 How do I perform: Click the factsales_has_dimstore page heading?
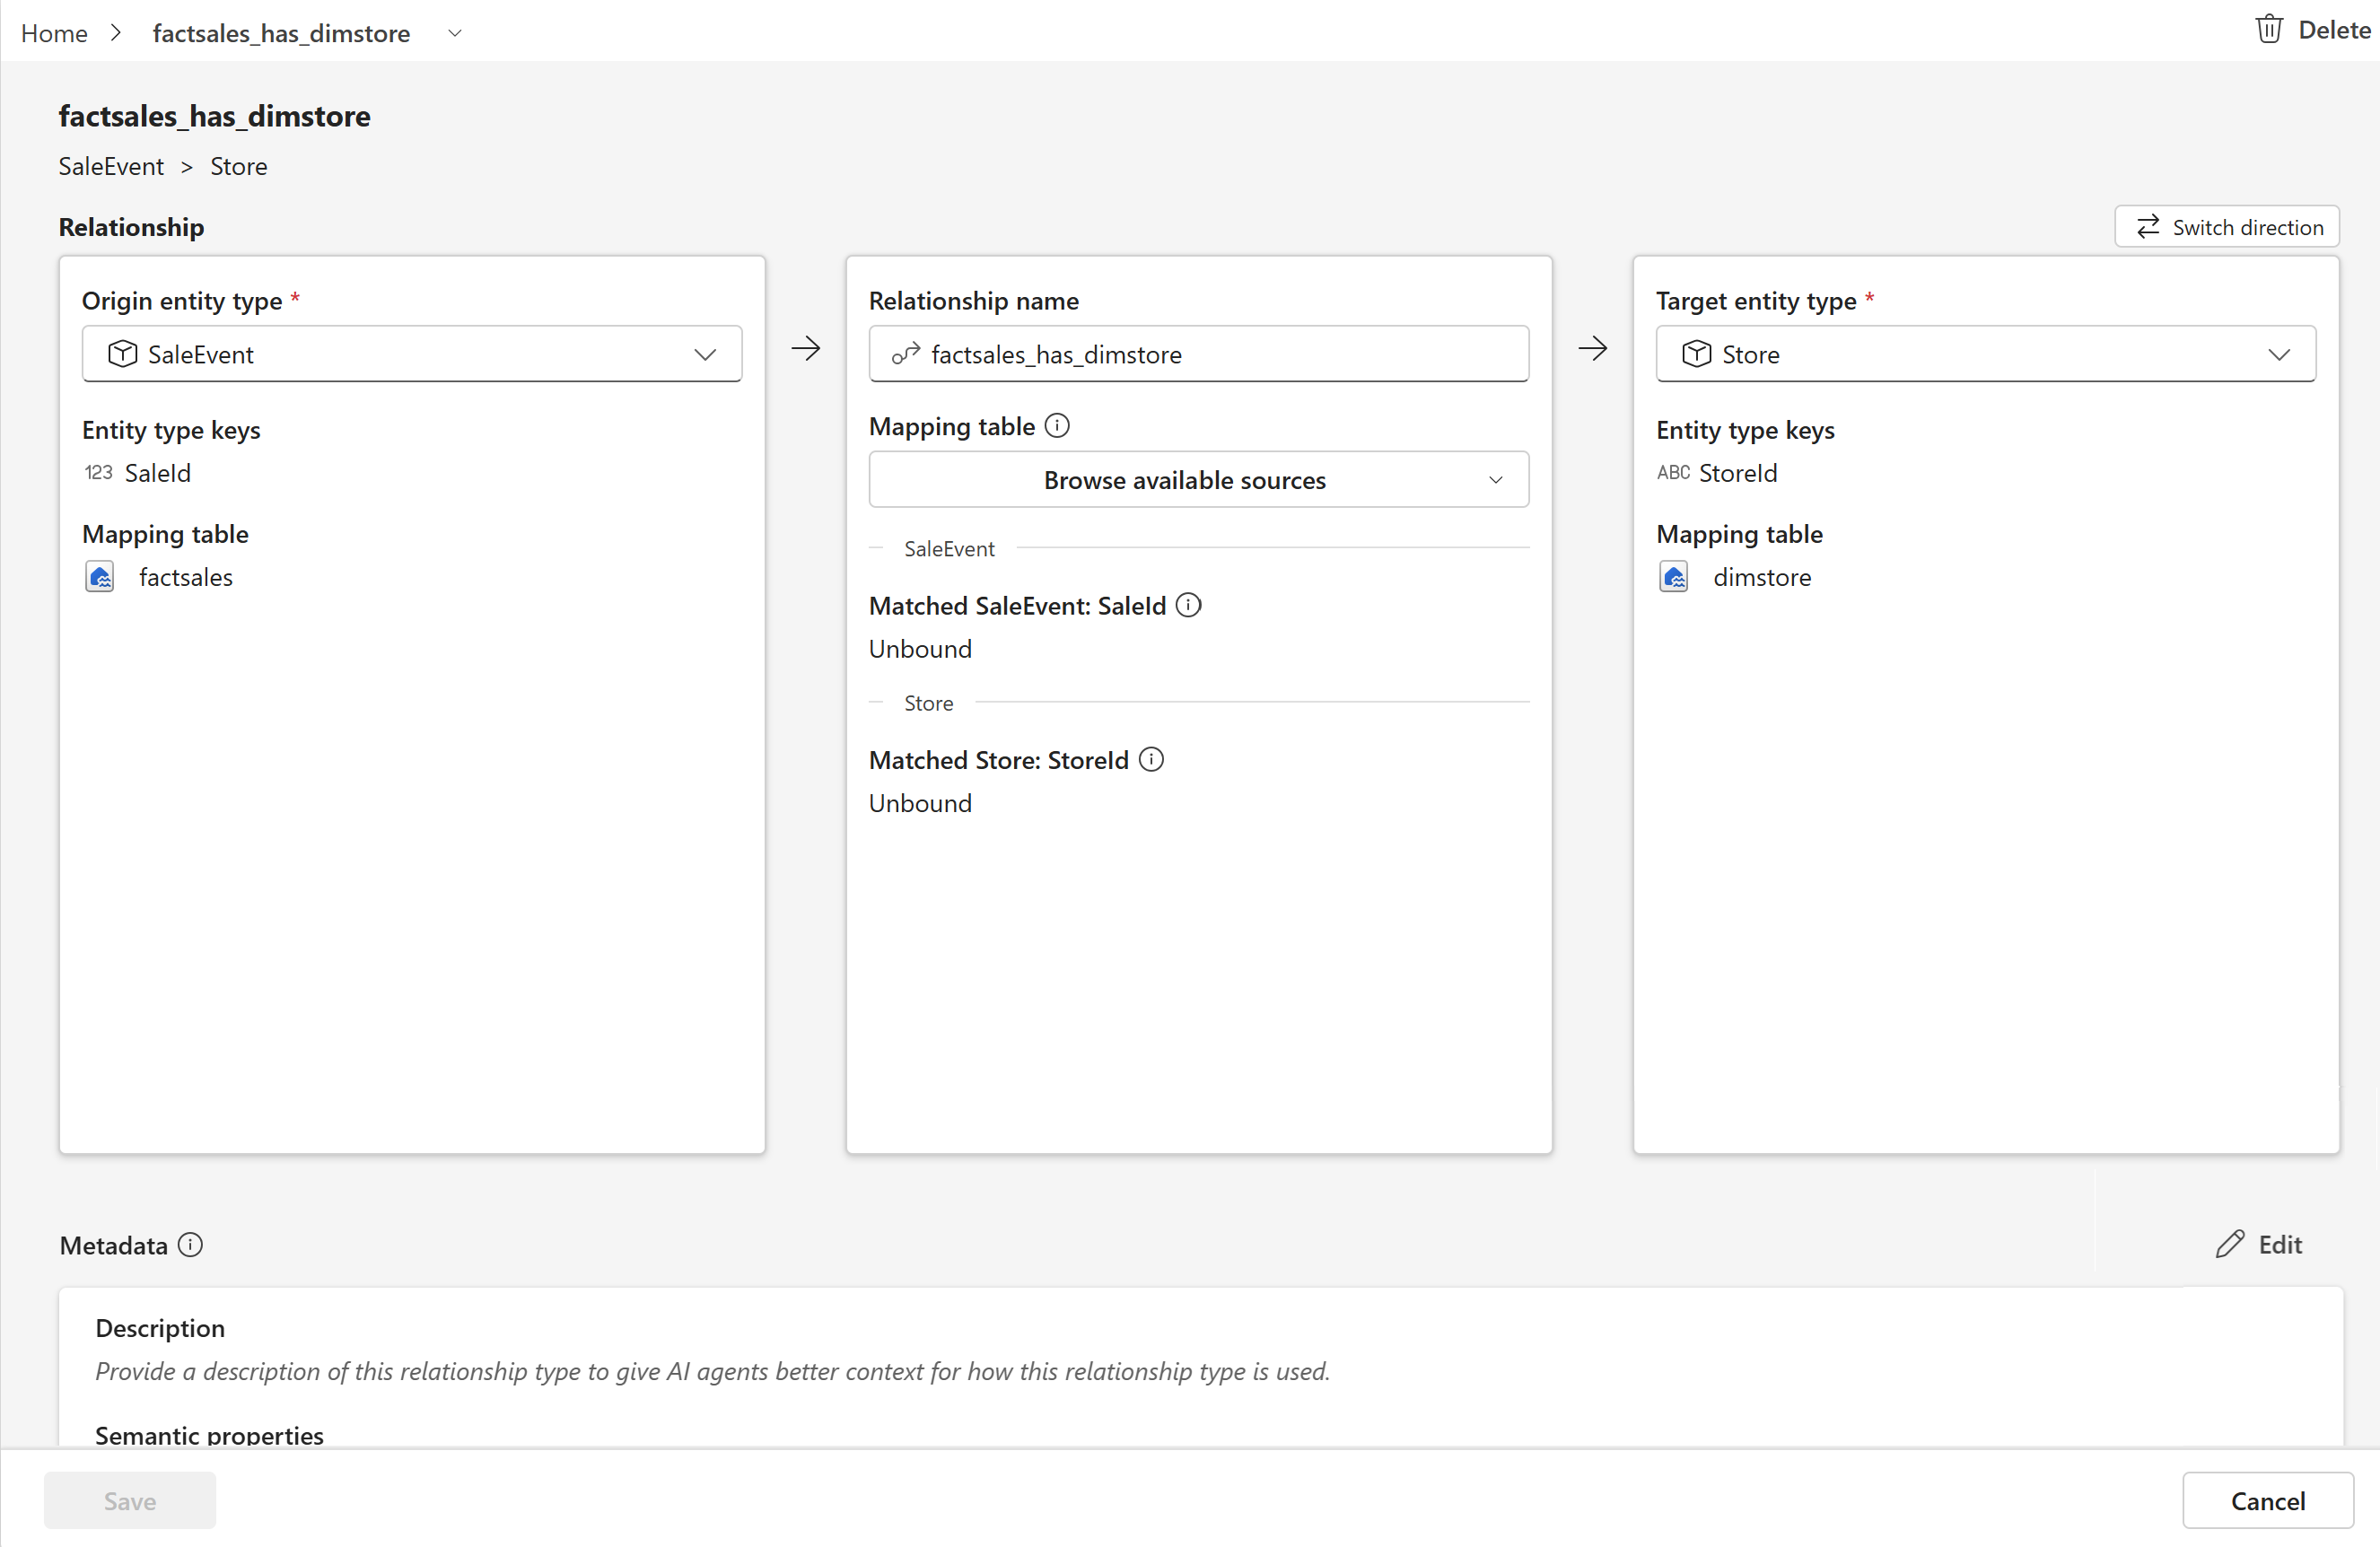pyautogui.click(x=215, y=116)
